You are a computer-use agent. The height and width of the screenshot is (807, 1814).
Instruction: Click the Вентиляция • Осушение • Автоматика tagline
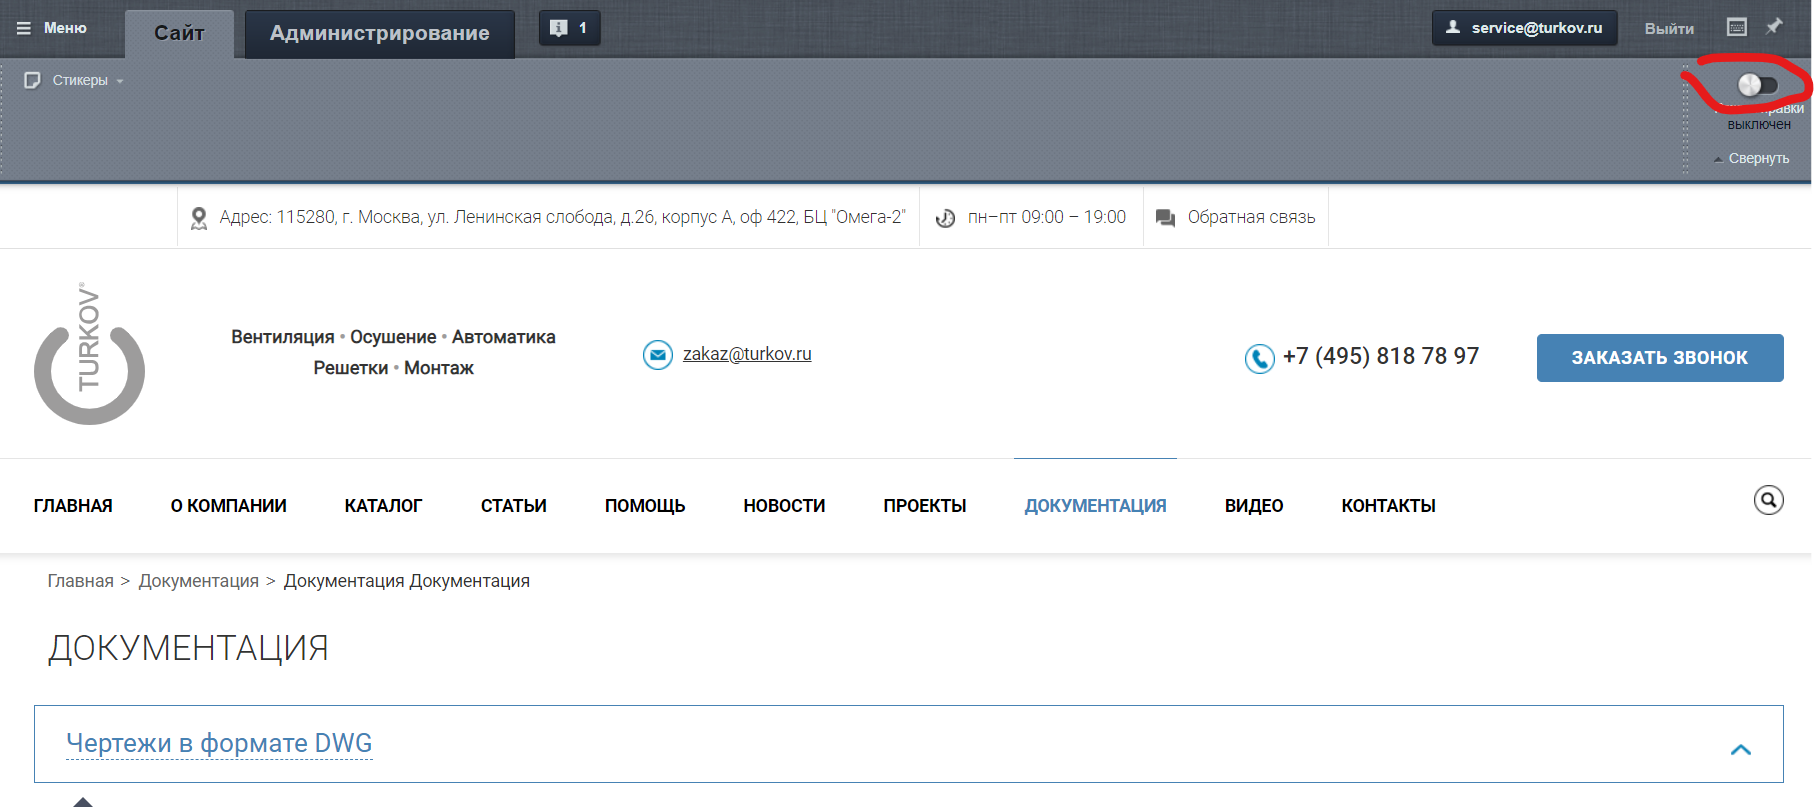393,337
